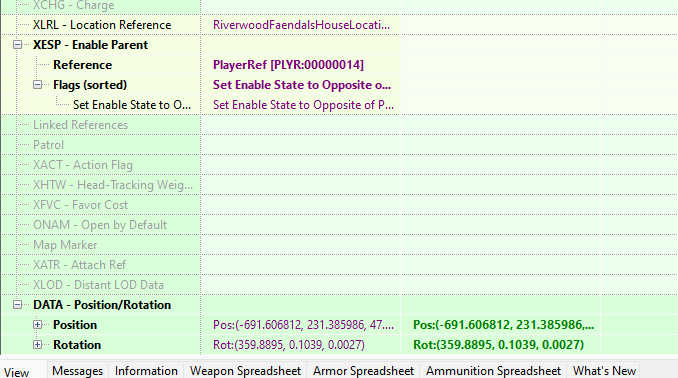Select the purple Pos:(-691.606812, 231.385986, 47.... value
The image size is (678, 378).
point(303,325)
